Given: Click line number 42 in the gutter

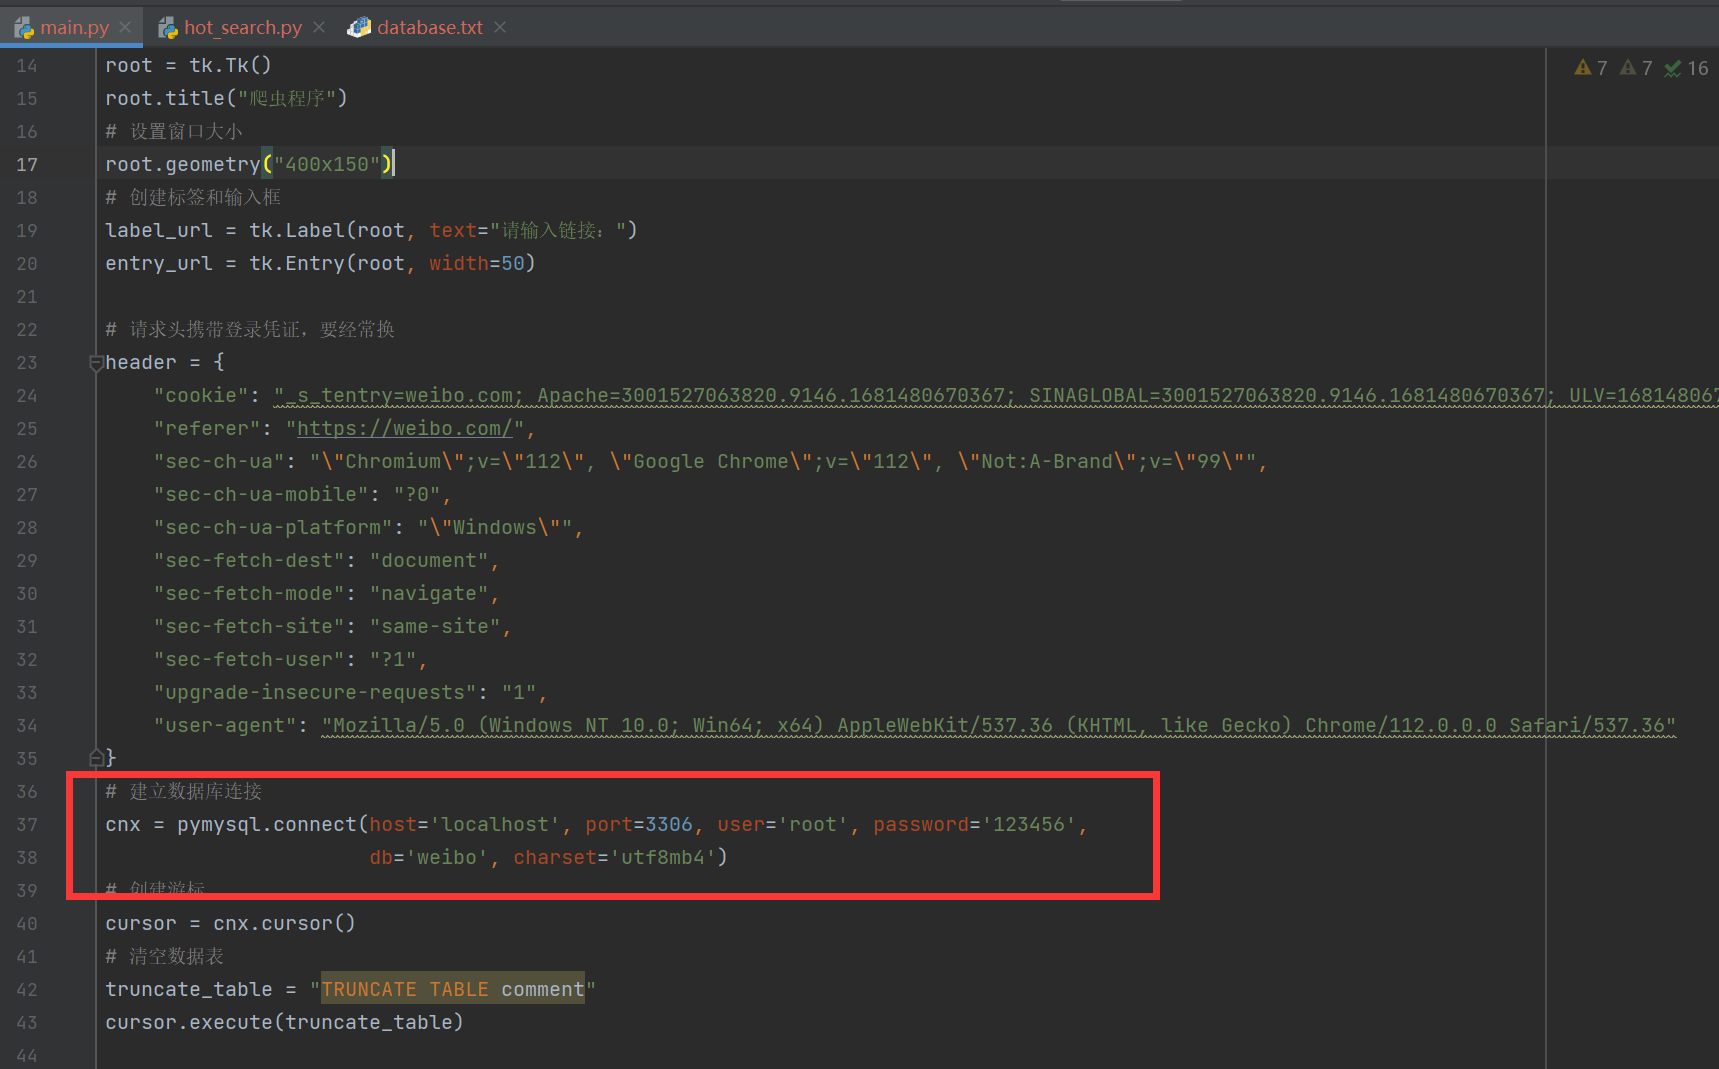Looking at the screenshot, I should tap(27, 990).
